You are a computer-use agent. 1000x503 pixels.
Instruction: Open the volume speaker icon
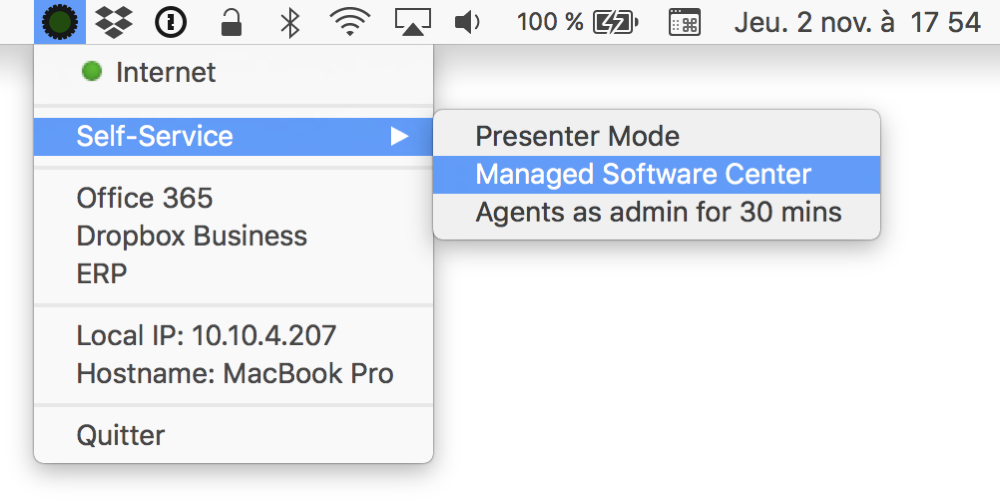pos(467,21)
